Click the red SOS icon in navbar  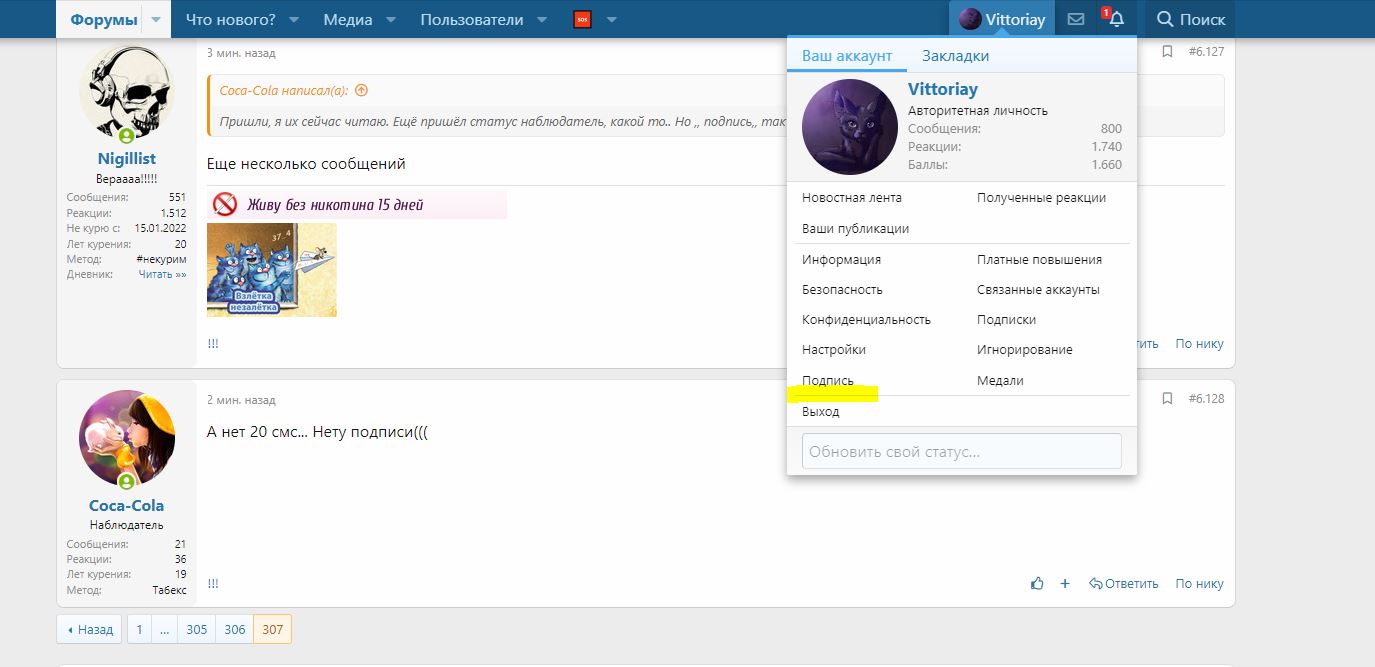(582, 19)
